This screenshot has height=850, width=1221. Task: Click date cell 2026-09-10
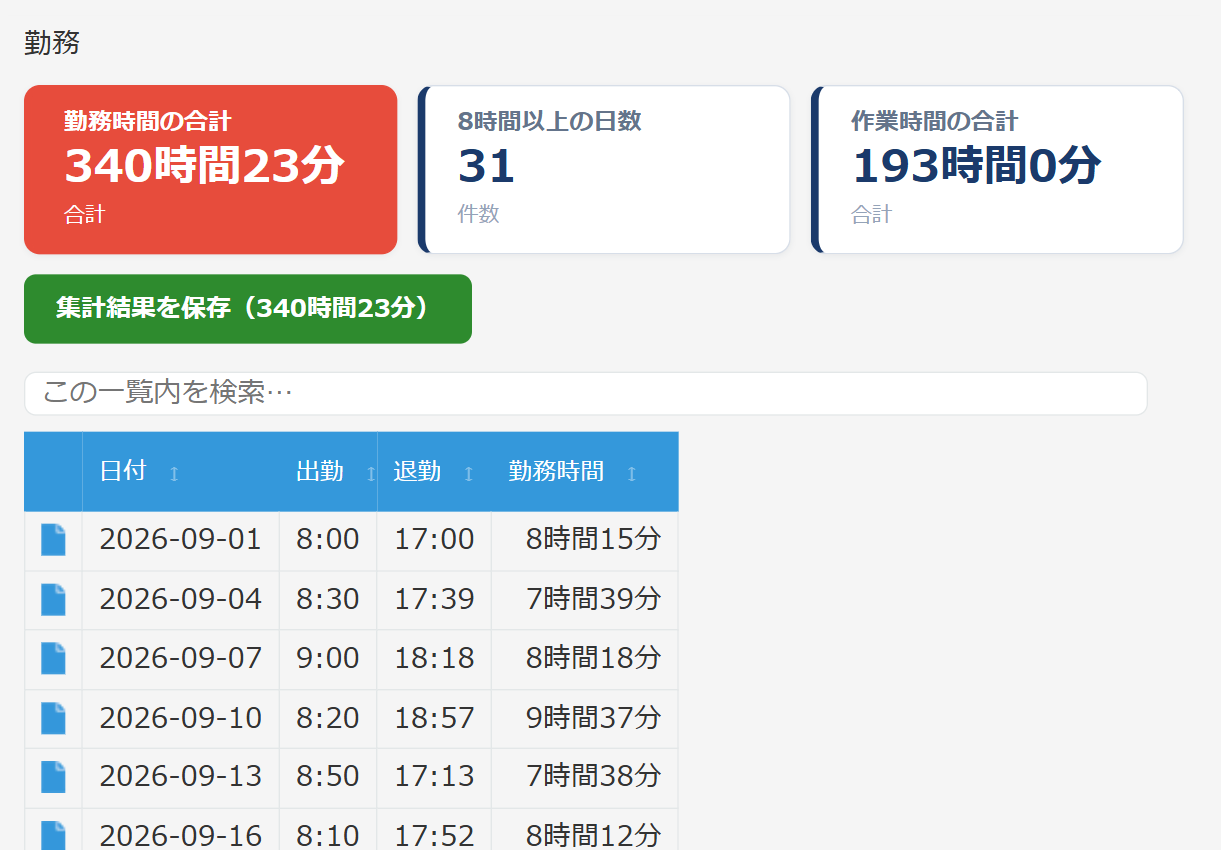181,718
